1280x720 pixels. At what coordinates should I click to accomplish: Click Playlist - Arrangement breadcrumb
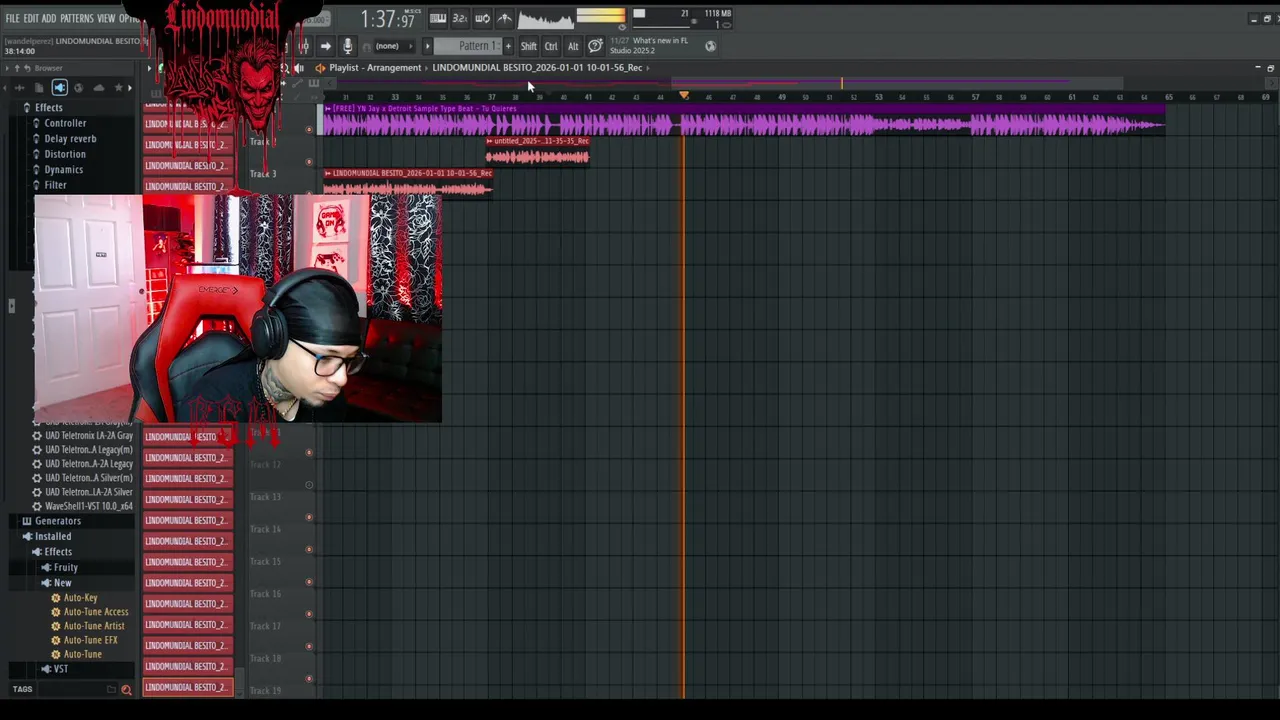[375, 68]
